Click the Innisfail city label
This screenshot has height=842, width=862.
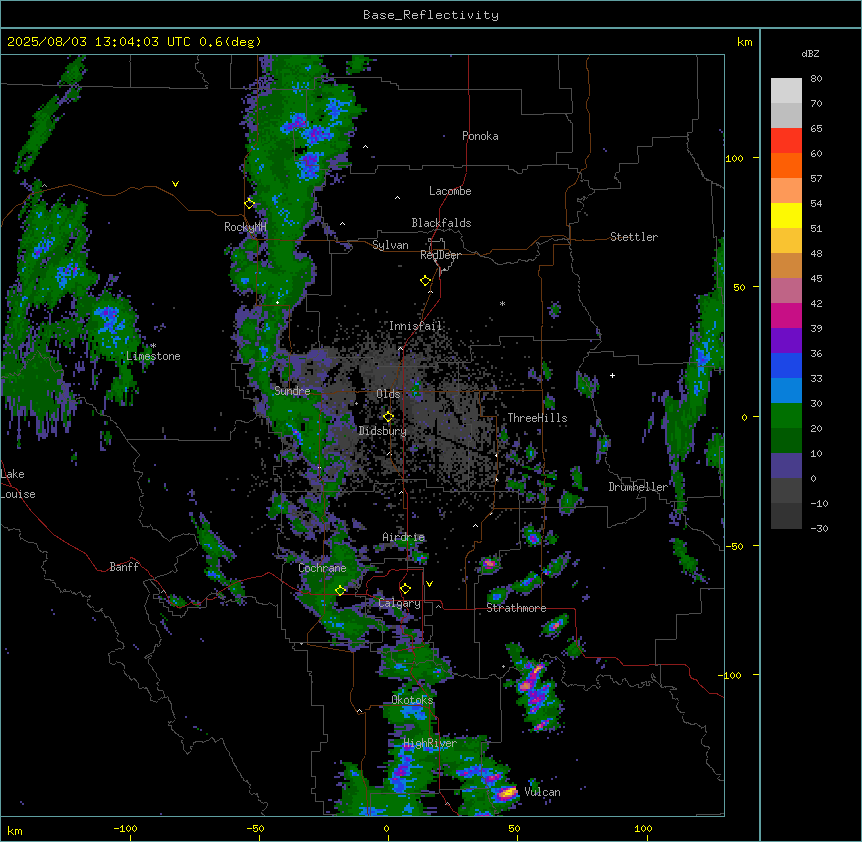tap(416, 326)
